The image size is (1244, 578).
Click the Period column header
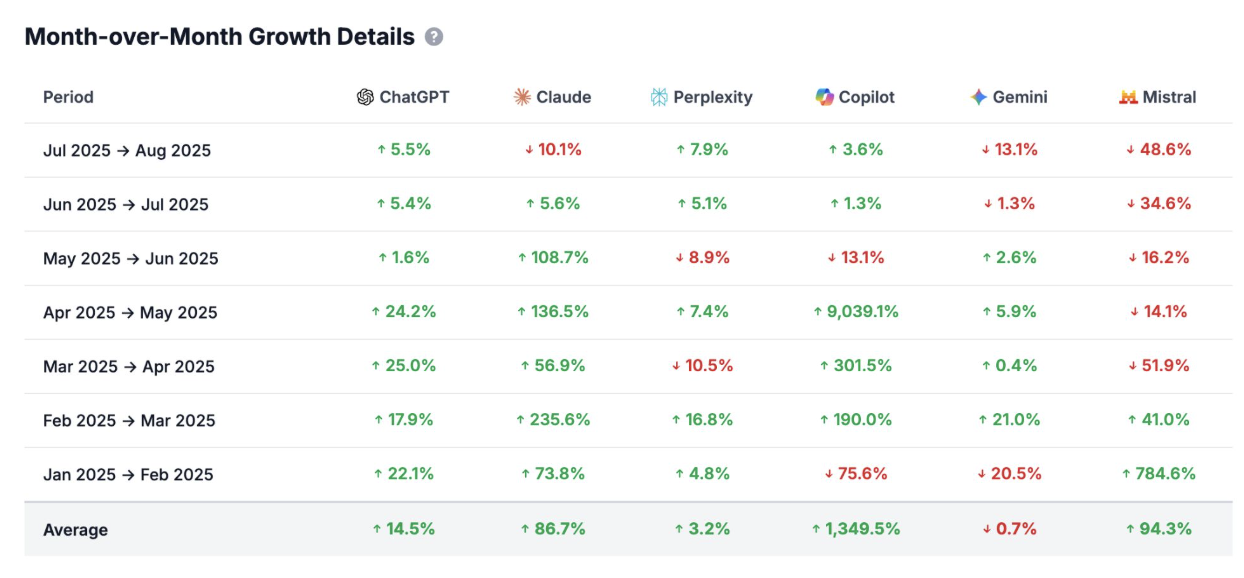point(68,97)
